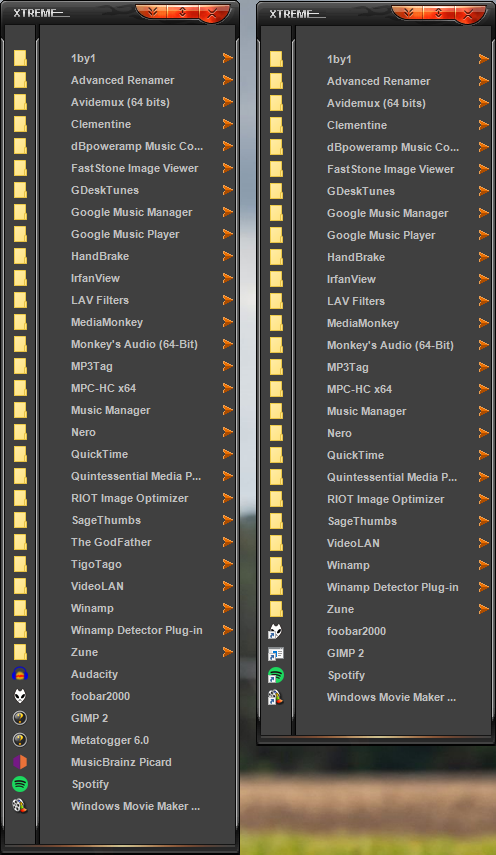Click the Spotify shortcut icon in right menu

coord(276,675)
